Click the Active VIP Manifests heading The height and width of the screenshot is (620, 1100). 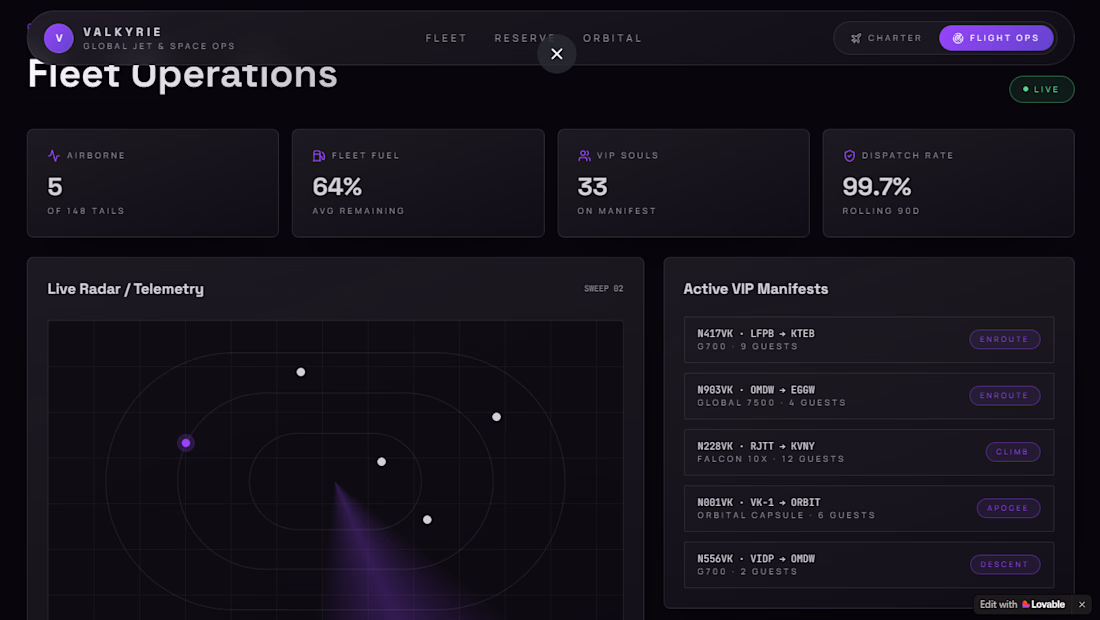(756, 289)
